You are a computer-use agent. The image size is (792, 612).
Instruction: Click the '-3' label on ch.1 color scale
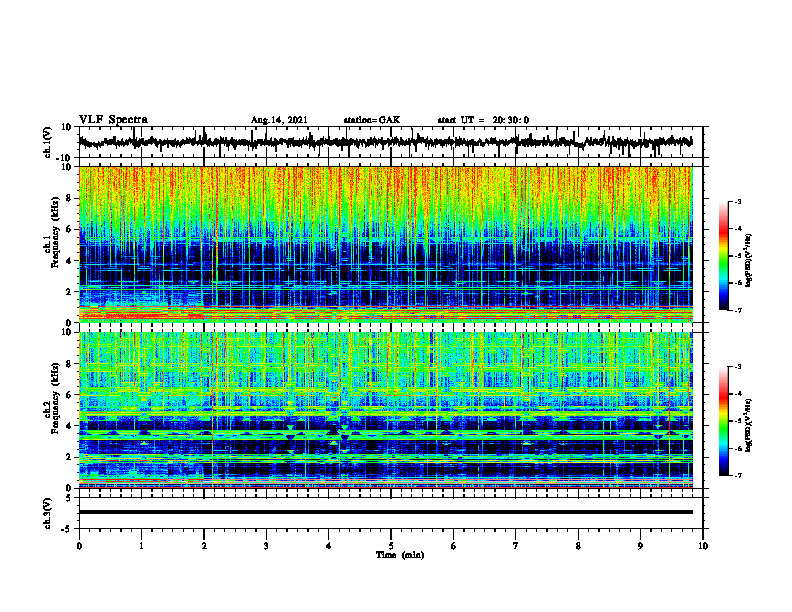tap(738, 201)
